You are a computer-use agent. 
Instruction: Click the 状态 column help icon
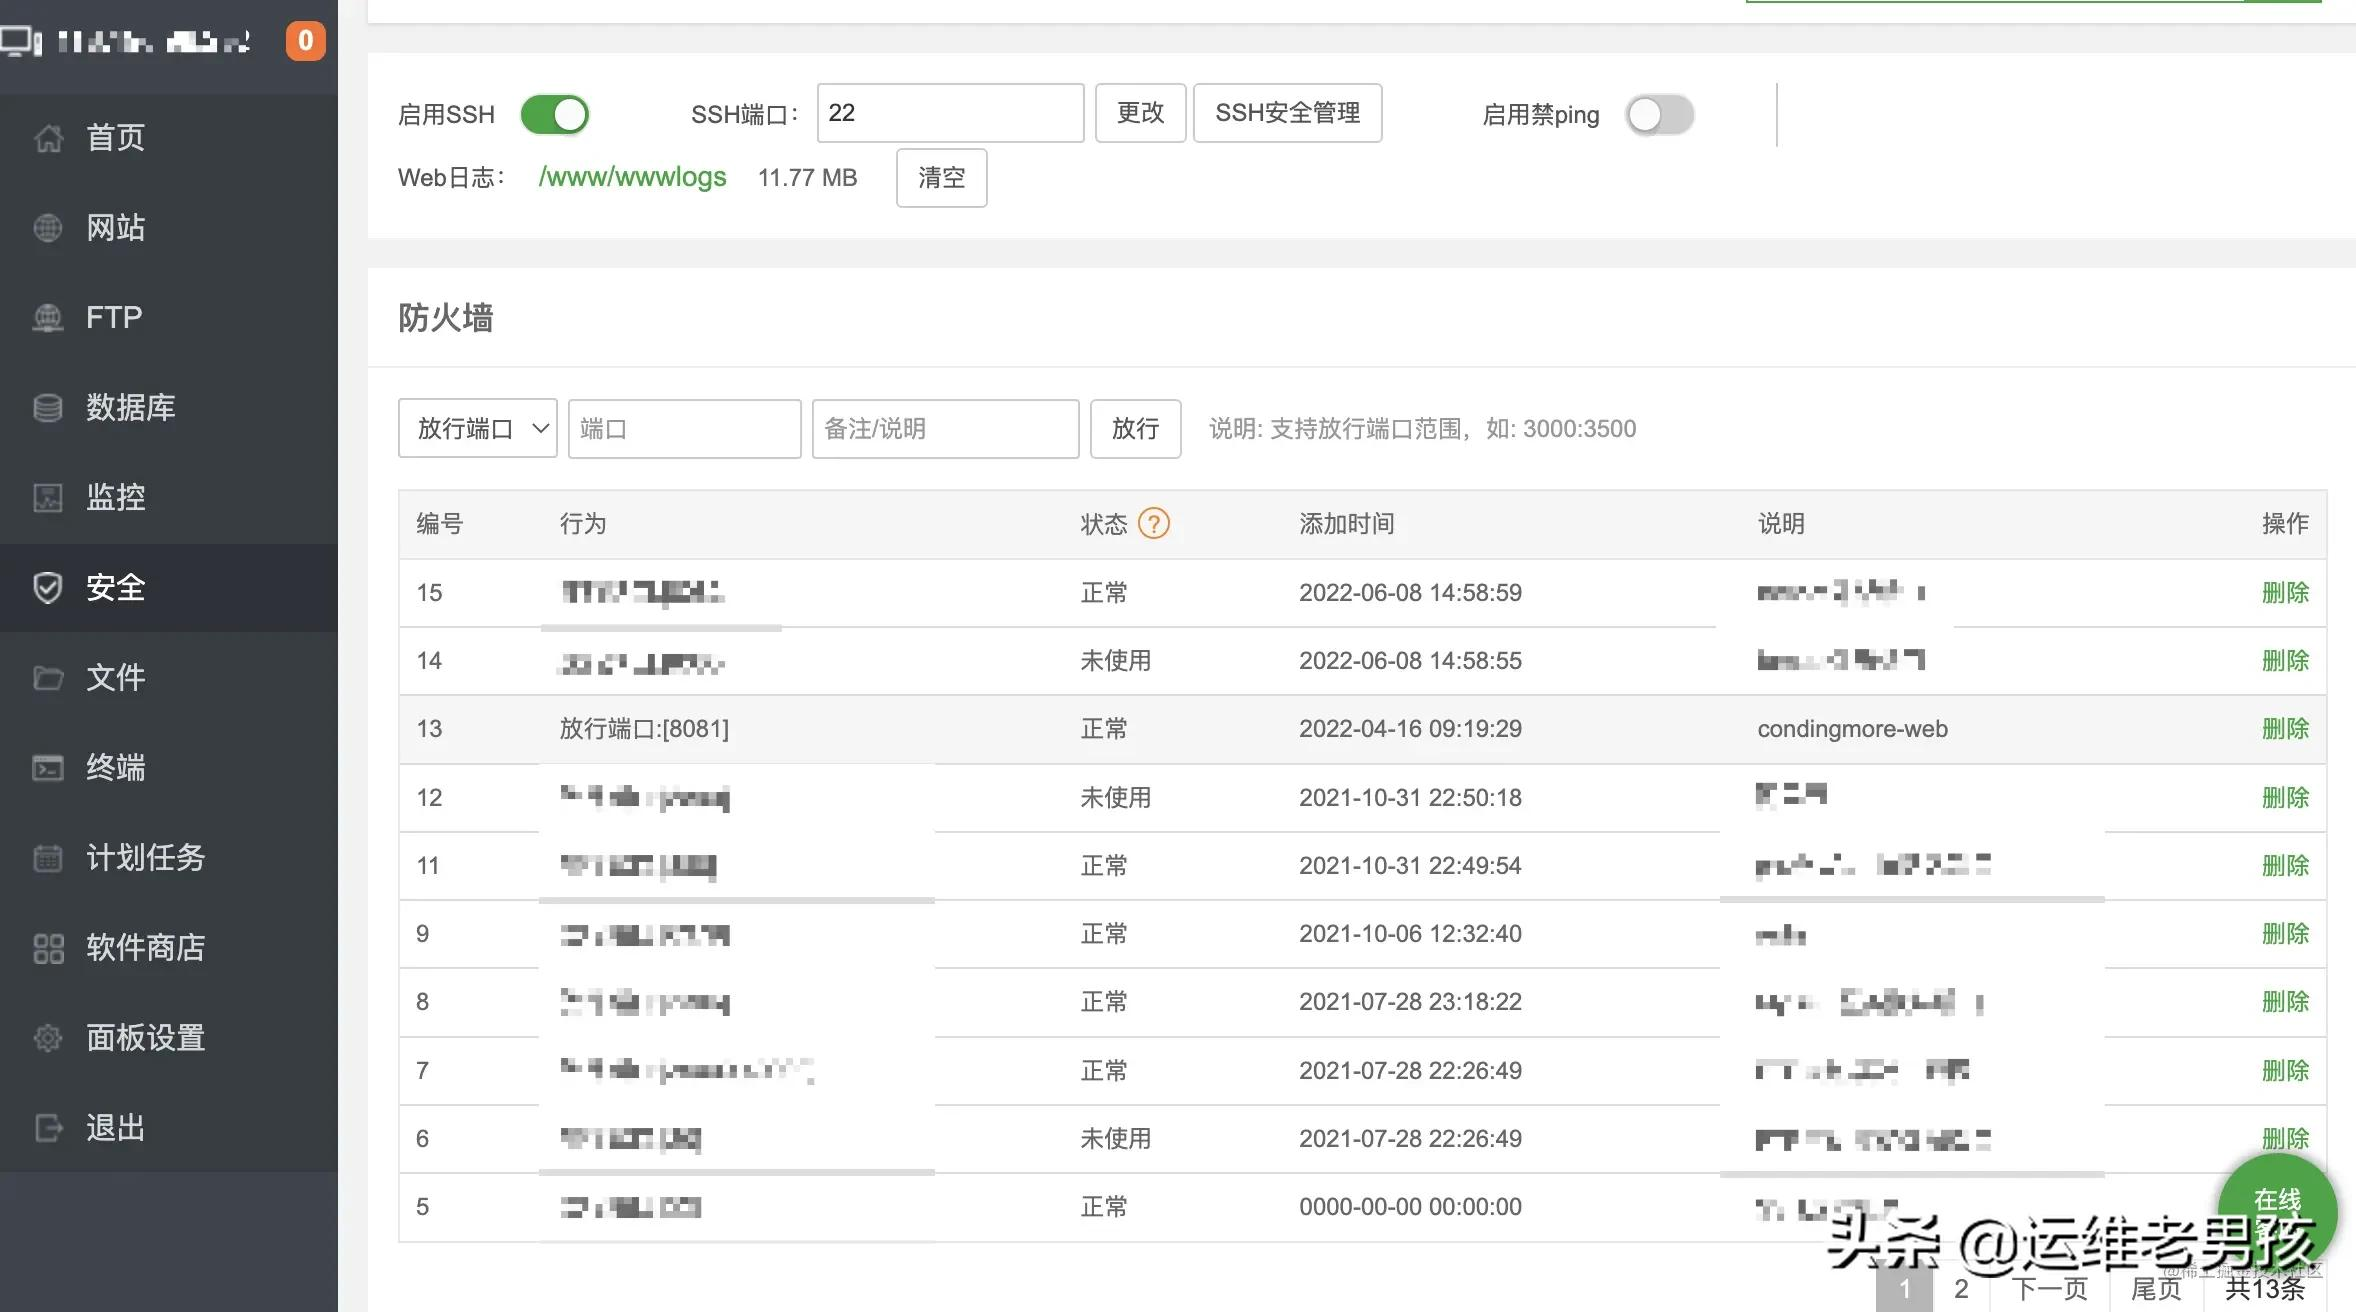[x=1154, y=523]
